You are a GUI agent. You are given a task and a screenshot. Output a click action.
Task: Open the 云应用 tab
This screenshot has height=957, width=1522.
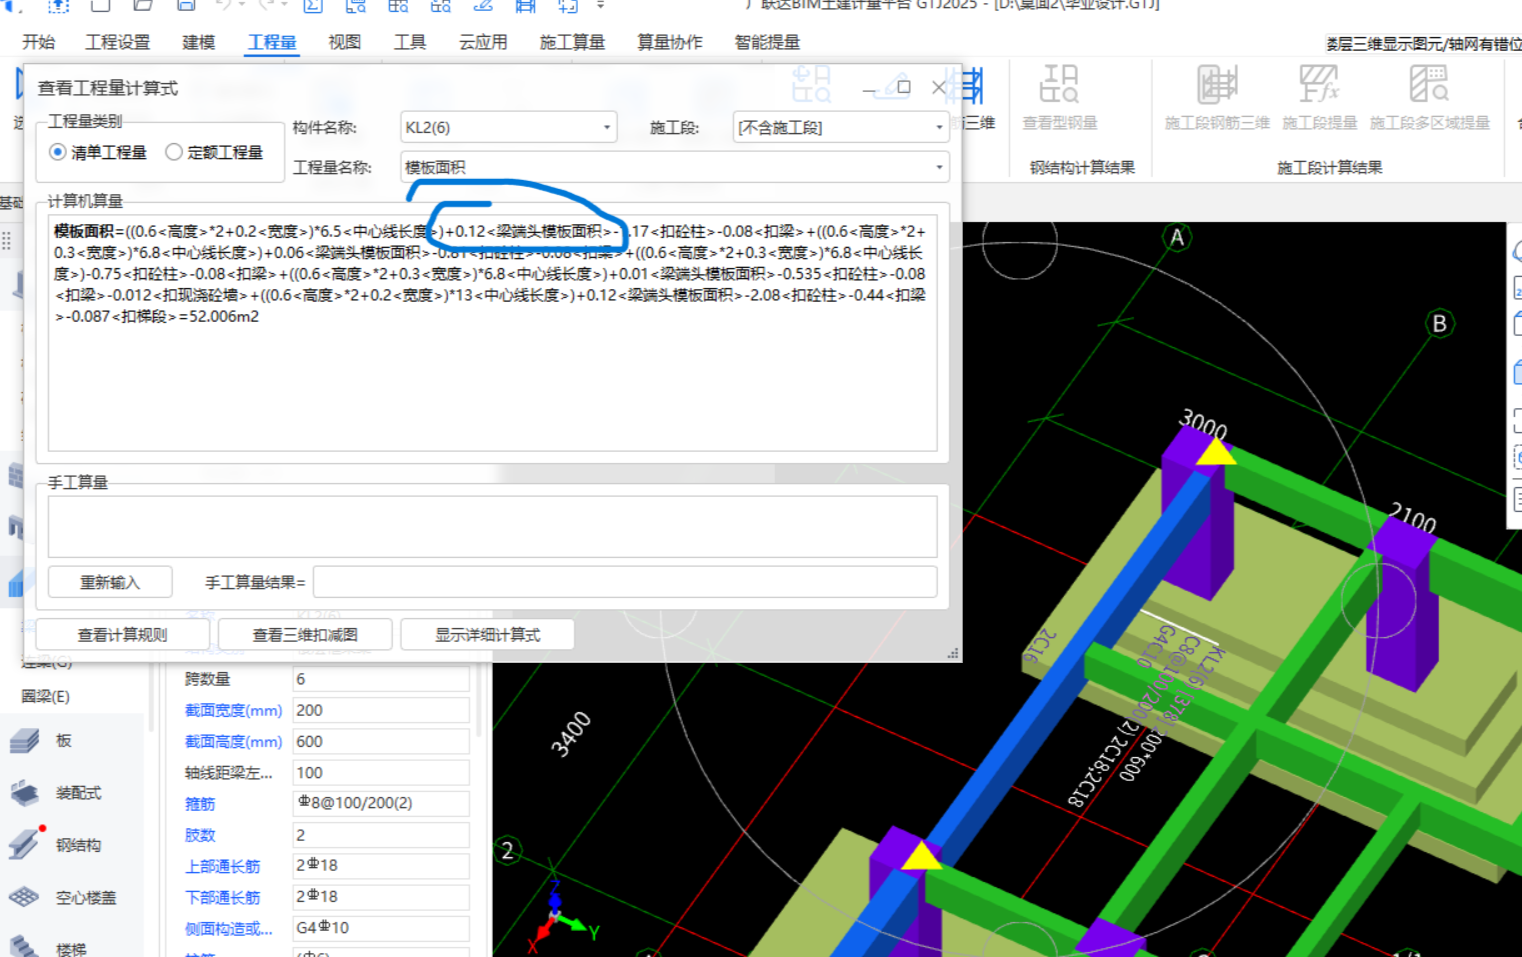tap(483, 42)
